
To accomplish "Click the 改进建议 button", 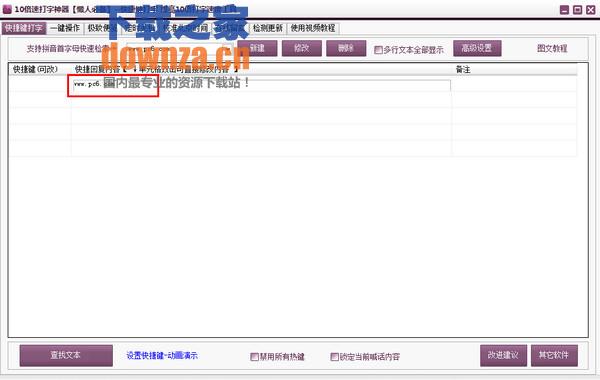I will (x=503, y=356).
